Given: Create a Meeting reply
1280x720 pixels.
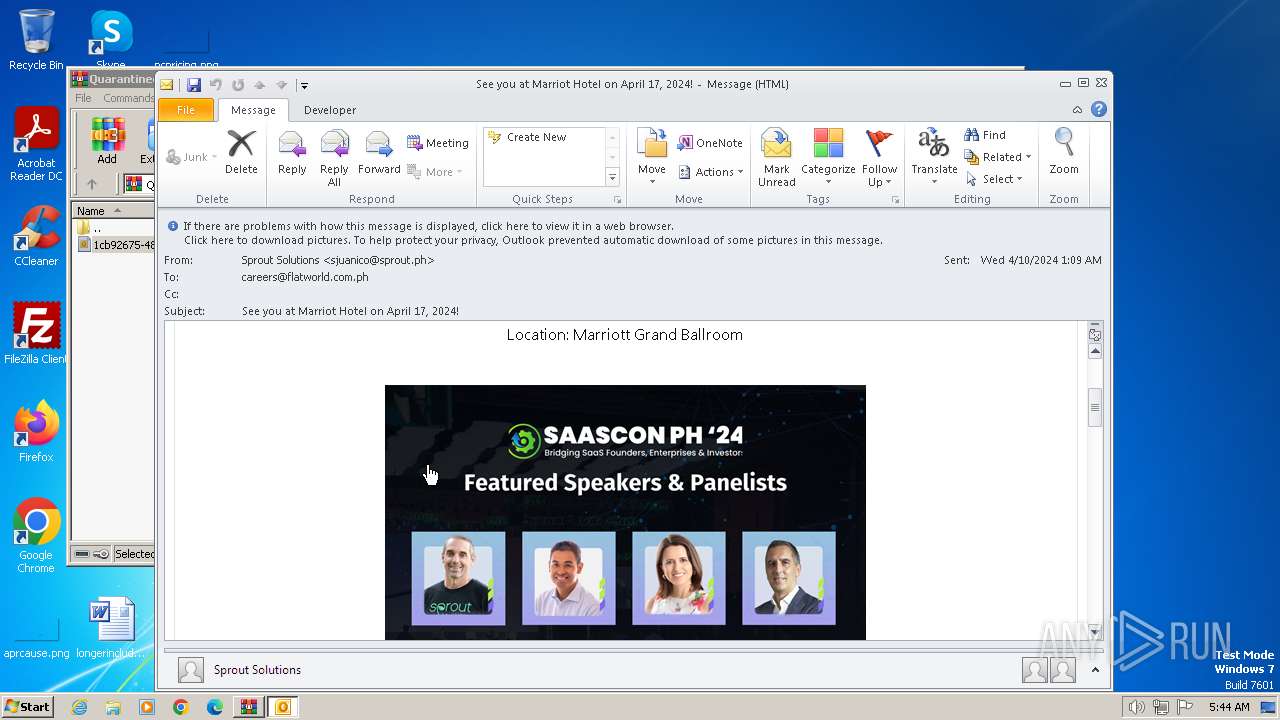Looking at the screenshot, I should [x=438, y=143].
